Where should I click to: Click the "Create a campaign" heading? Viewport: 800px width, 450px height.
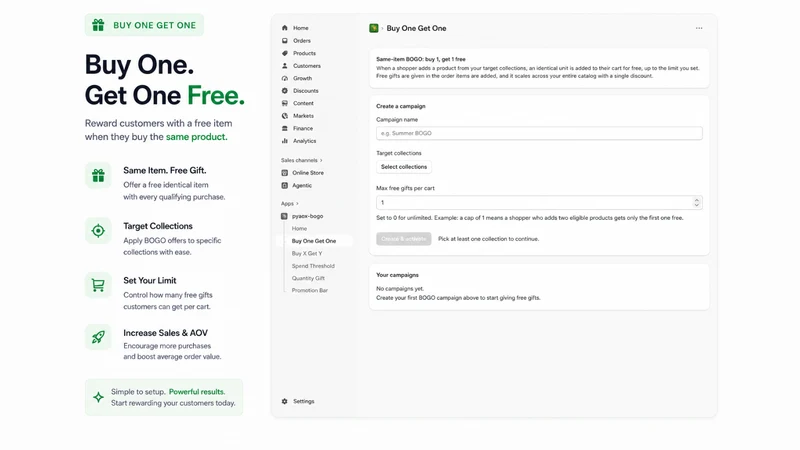coord(401,106)
